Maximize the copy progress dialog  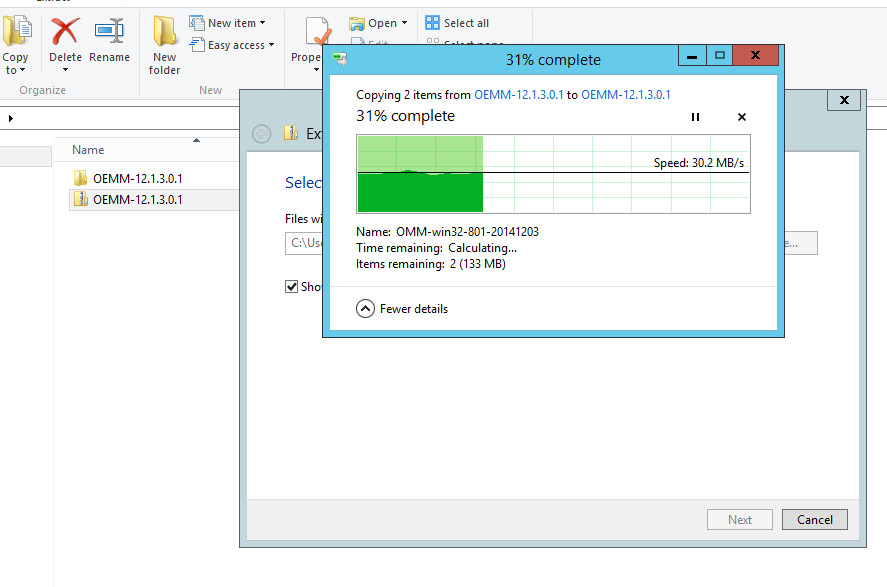[720, 55]
